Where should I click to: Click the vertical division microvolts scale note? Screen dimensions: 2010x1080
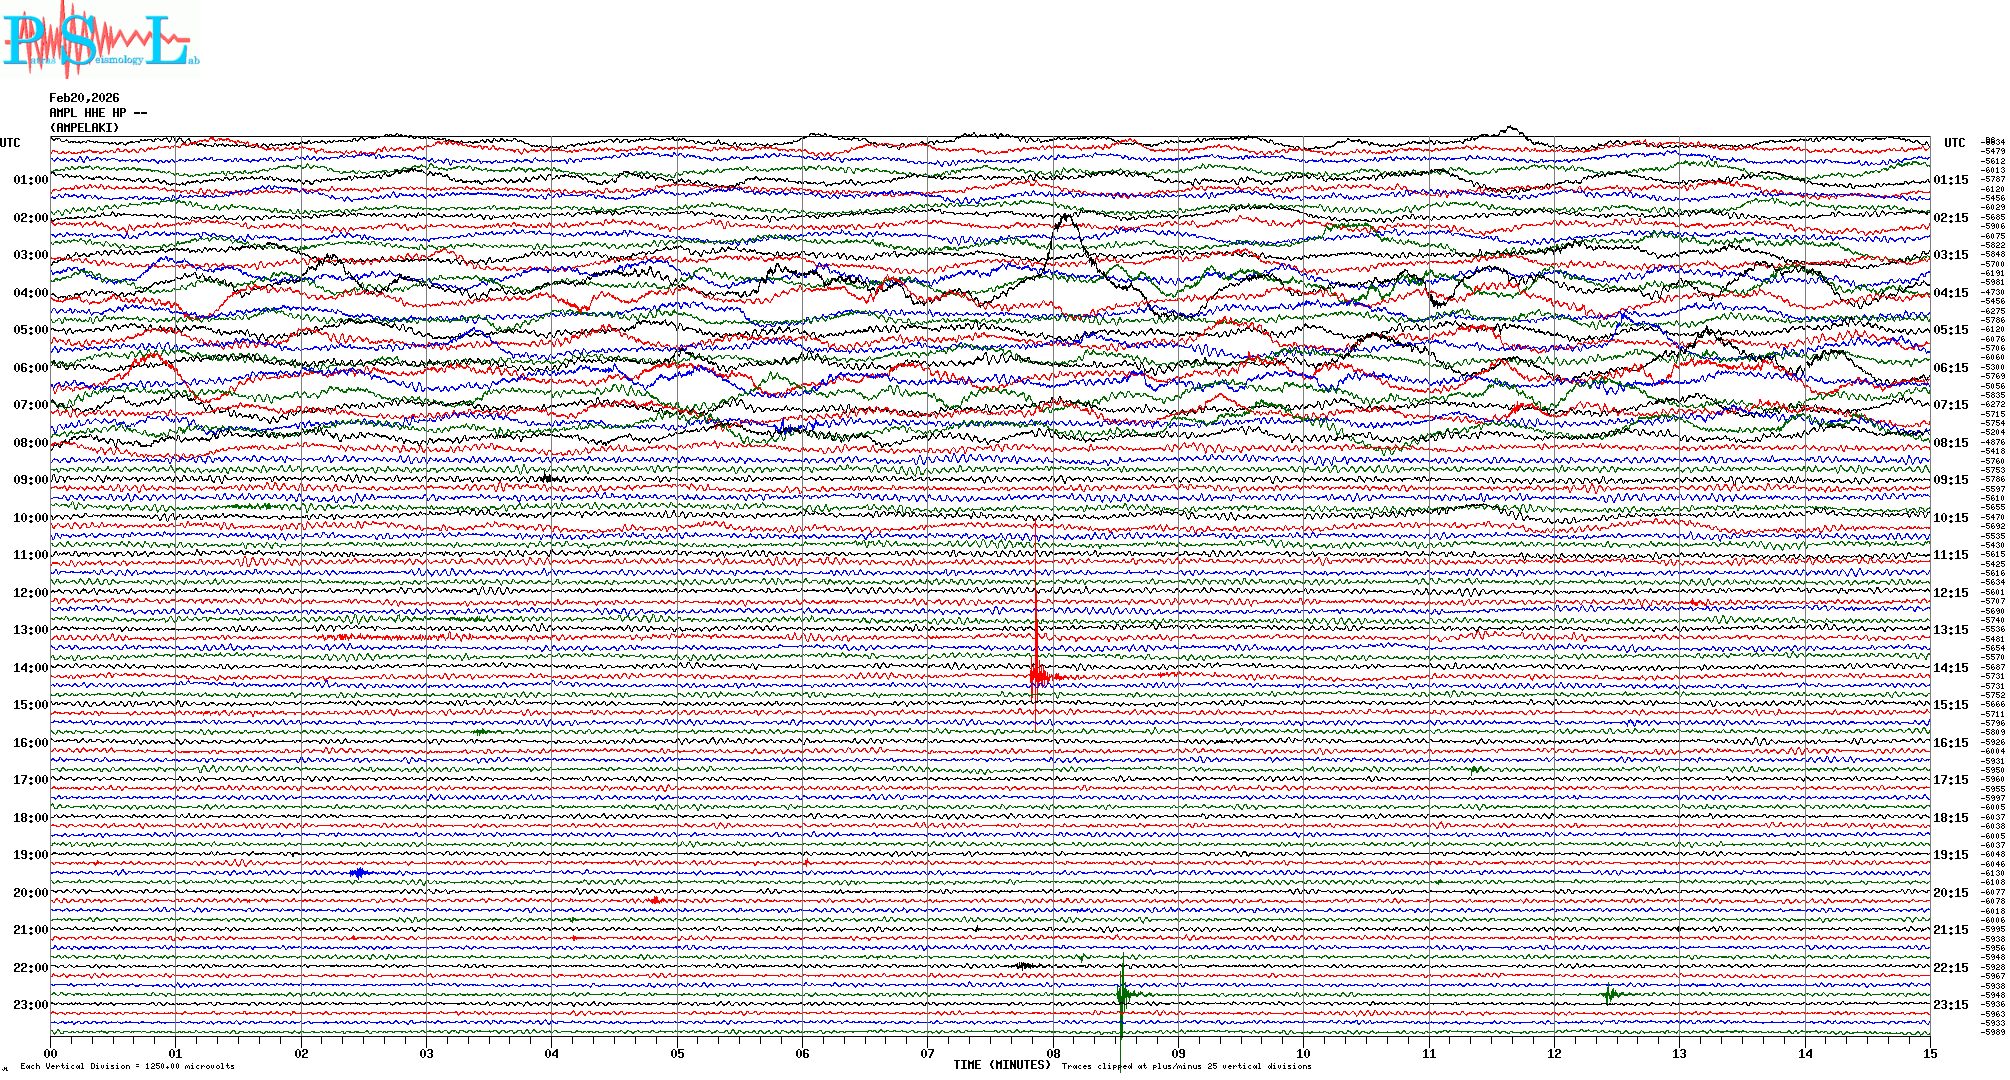tap(127, 1066)
